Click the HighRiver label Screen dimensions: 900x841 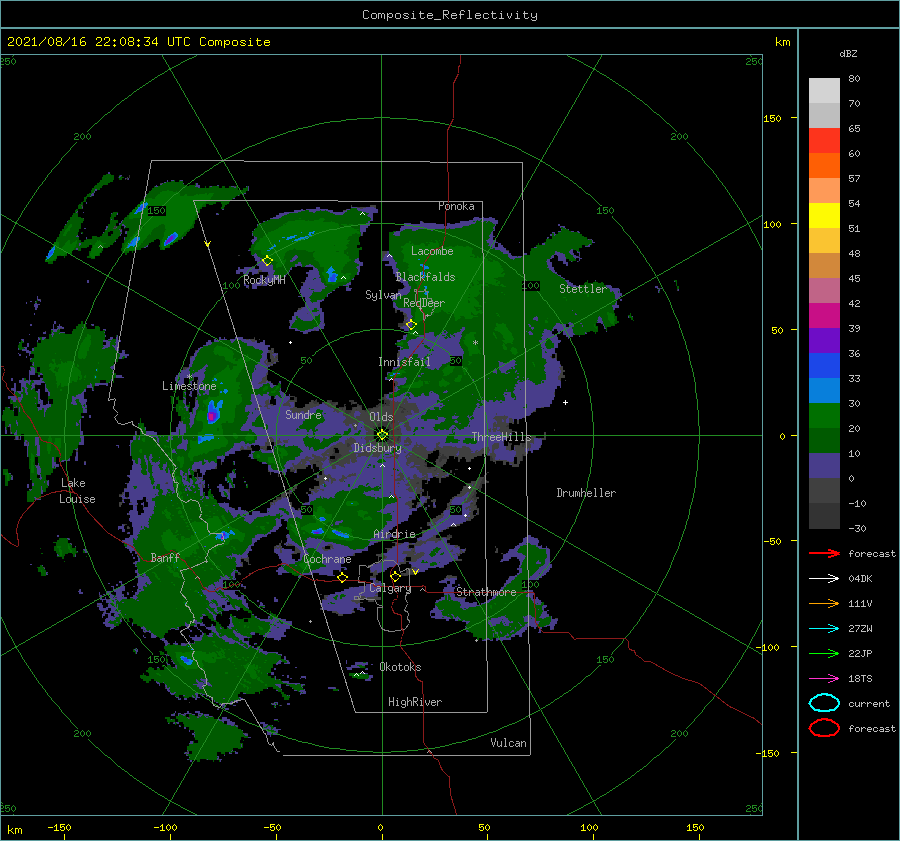click(x=415, y=702)
